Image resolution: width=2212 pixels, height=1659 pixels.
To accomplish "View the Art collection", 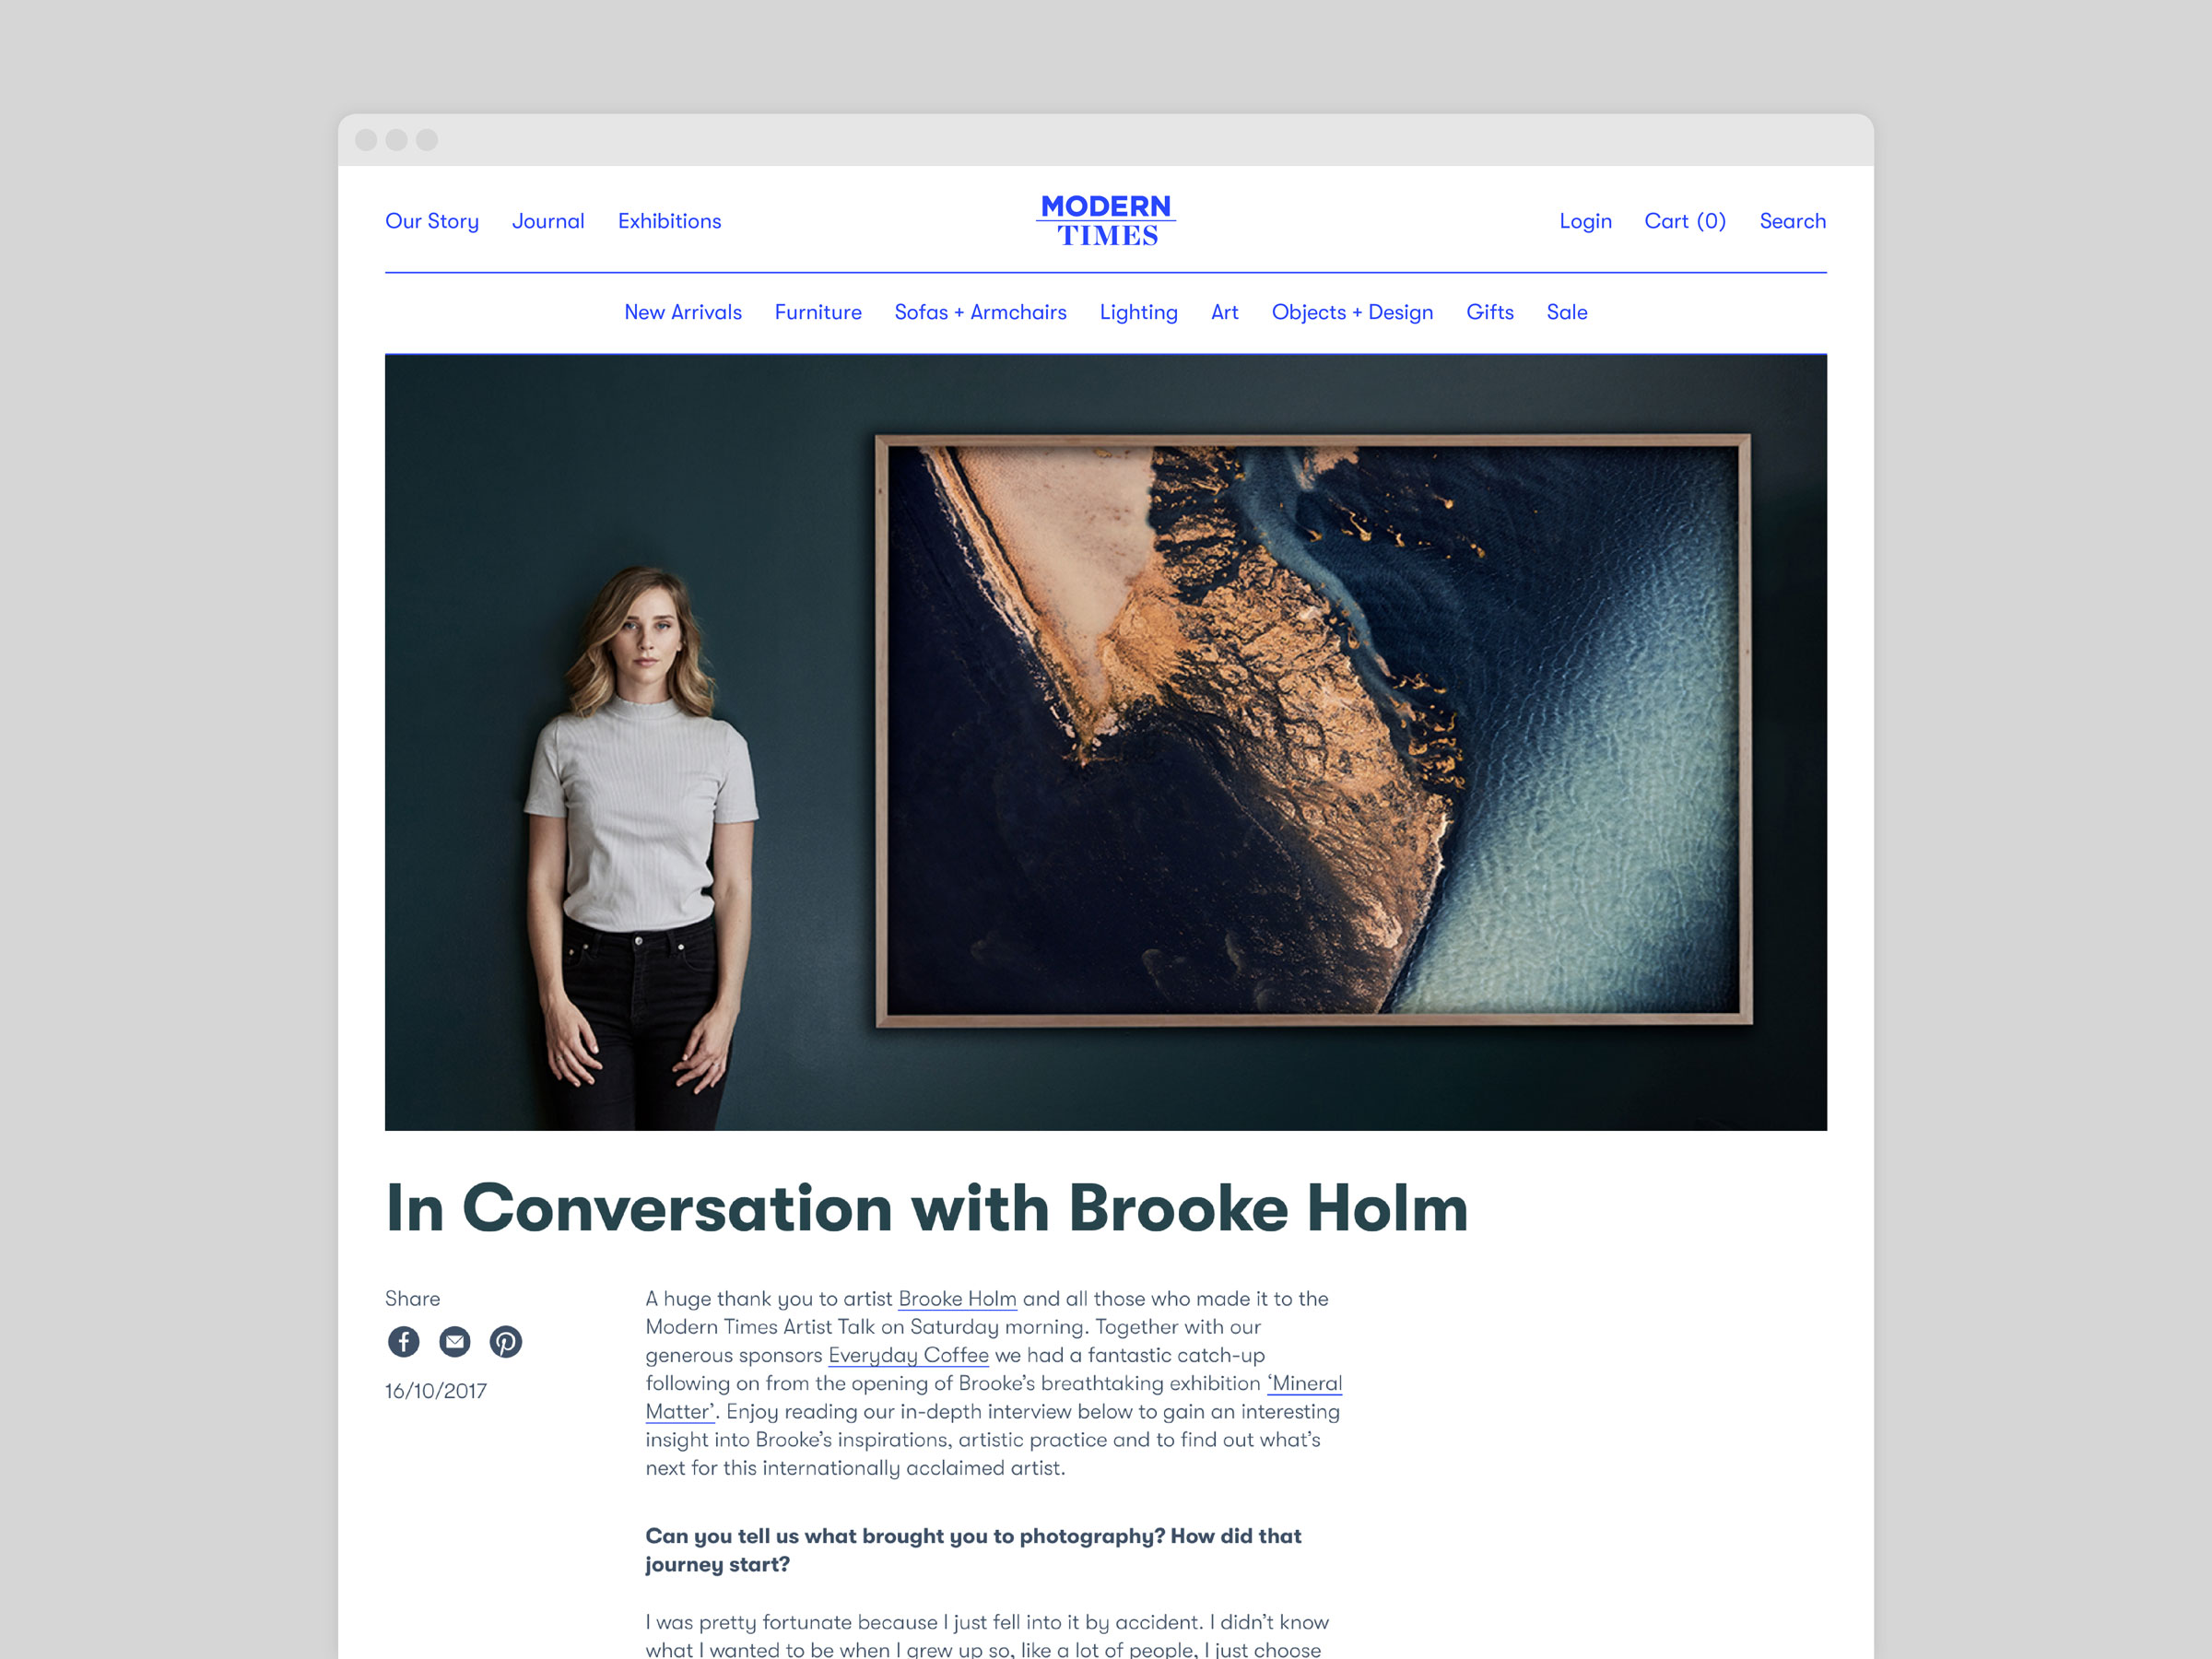I will point(1225,312).
